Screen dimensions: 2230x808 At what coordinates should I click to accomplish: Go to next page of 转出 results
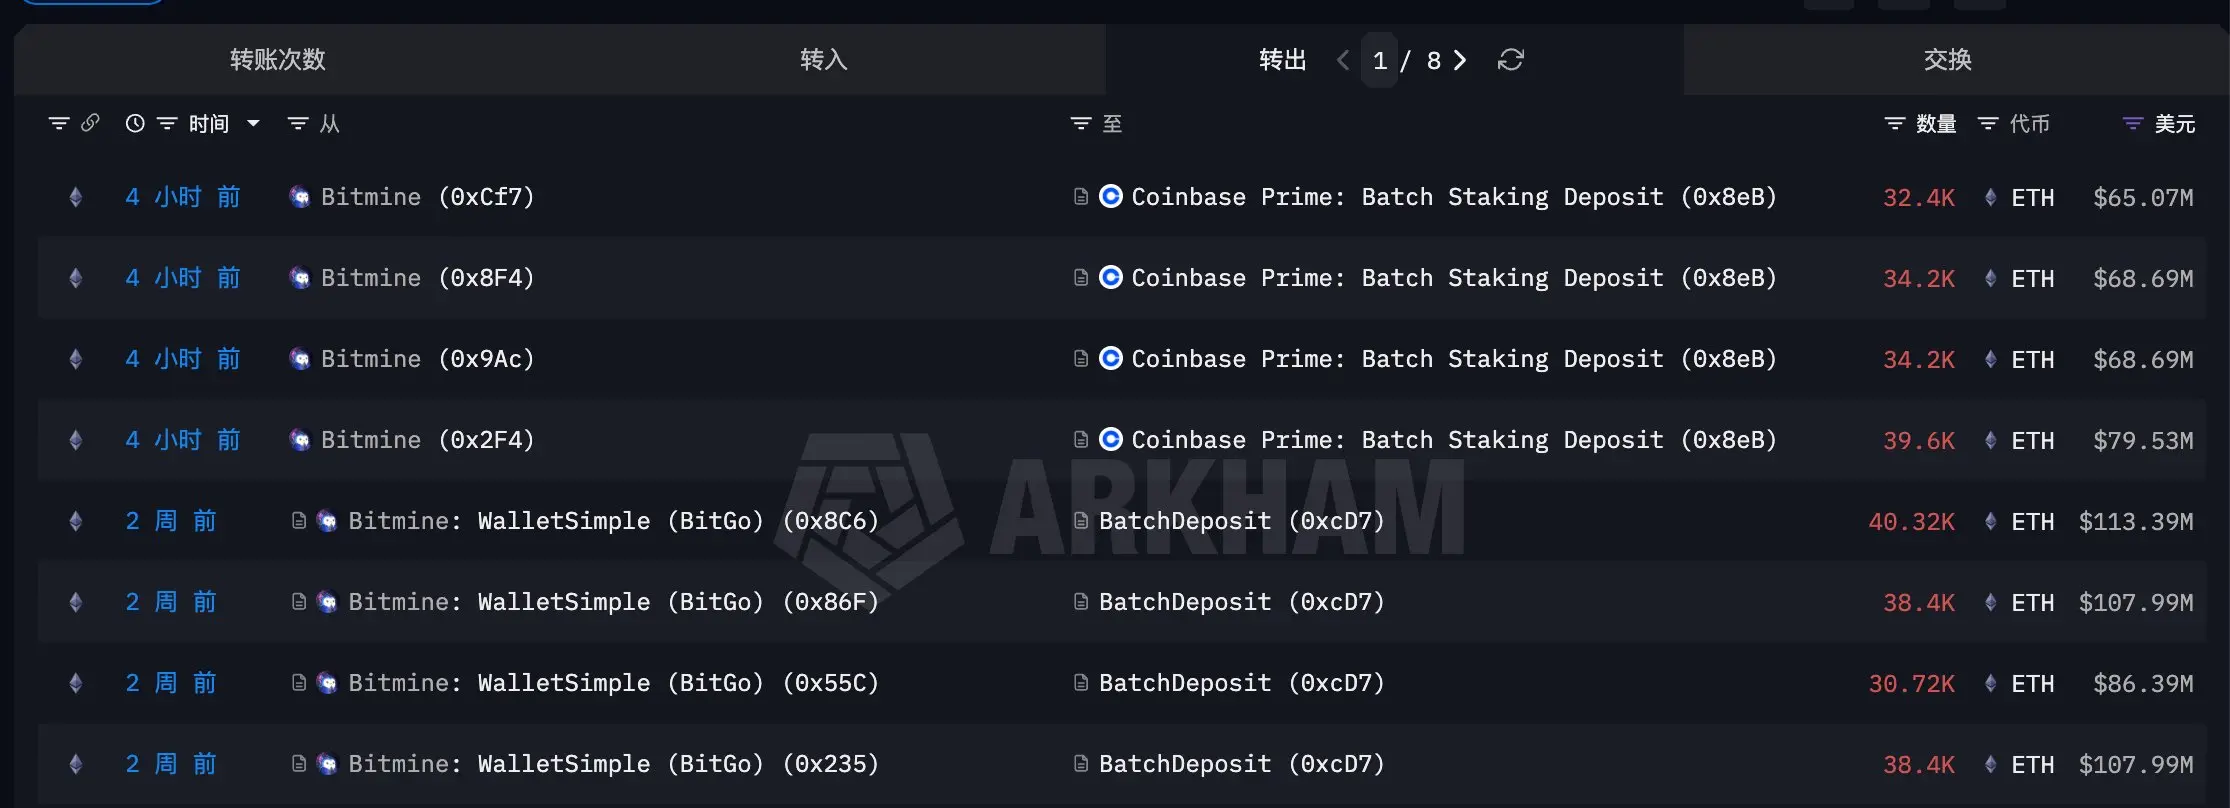pos(1460,60)
